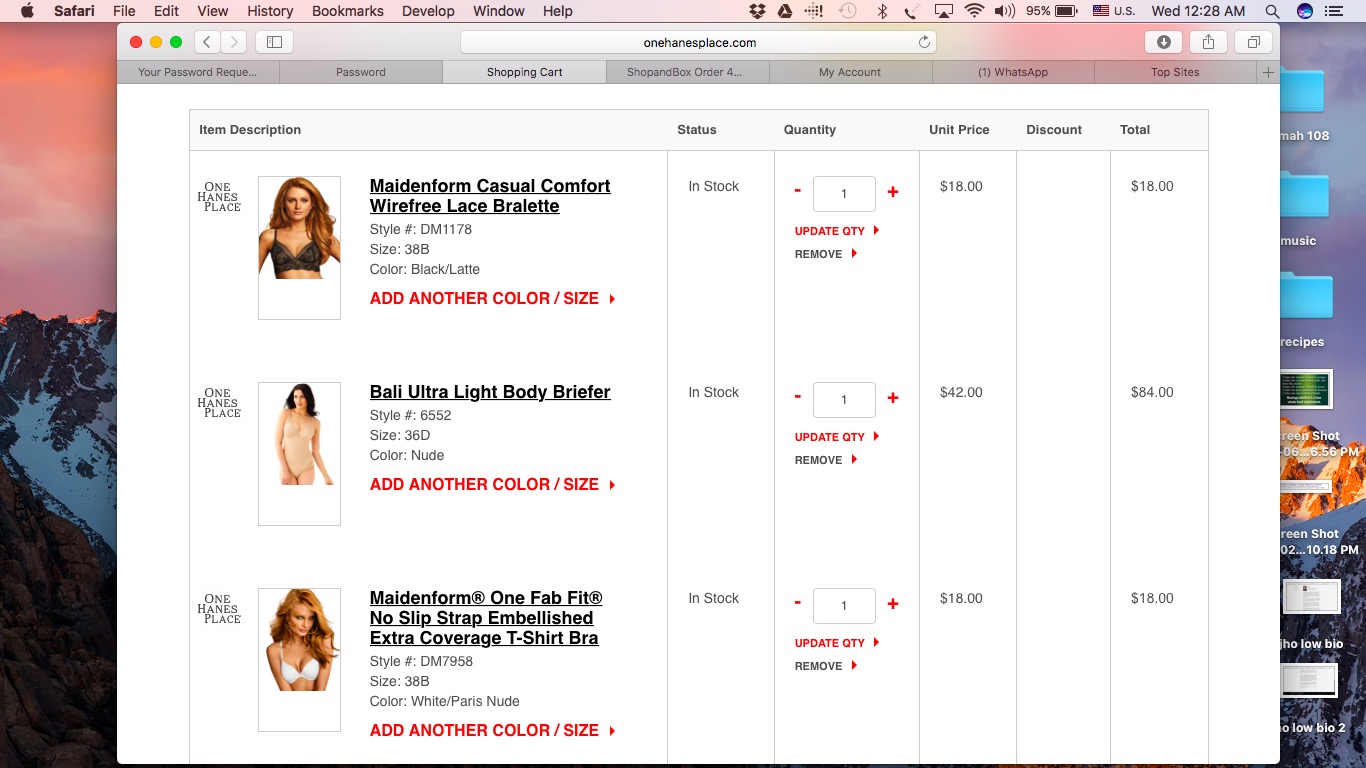Switch to the ShopandBox Order tab
The height and width of the screenshot is (768, 1366).
[x=687, y=72]
